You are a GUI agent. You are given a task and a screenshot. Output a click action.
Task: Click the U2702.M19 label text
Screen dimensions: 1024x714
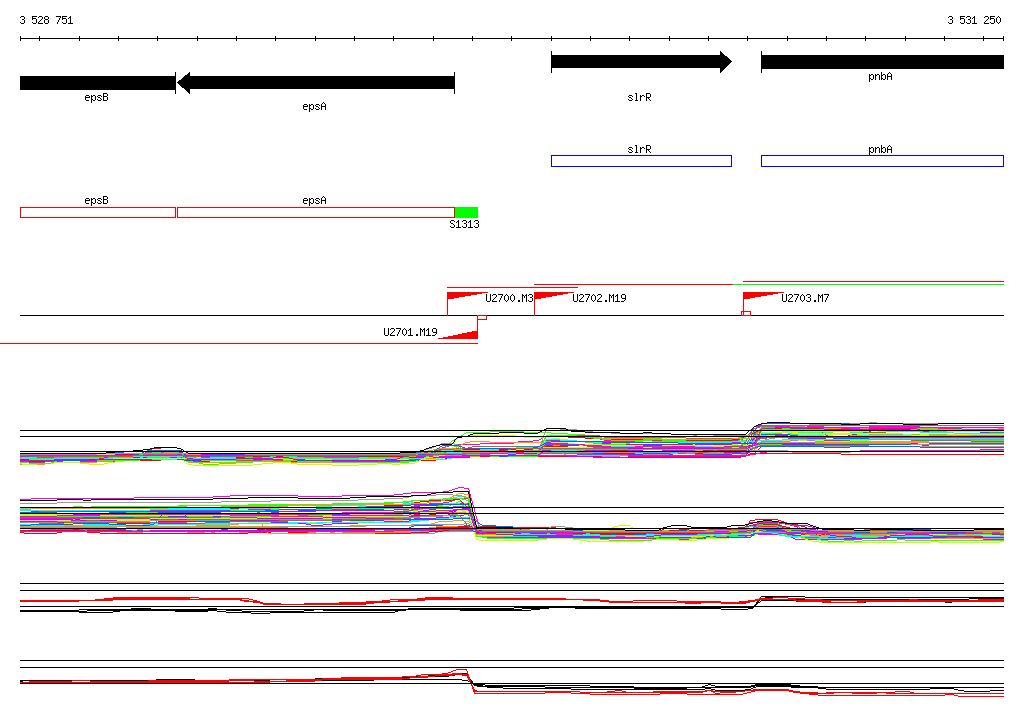click(599, 298)
